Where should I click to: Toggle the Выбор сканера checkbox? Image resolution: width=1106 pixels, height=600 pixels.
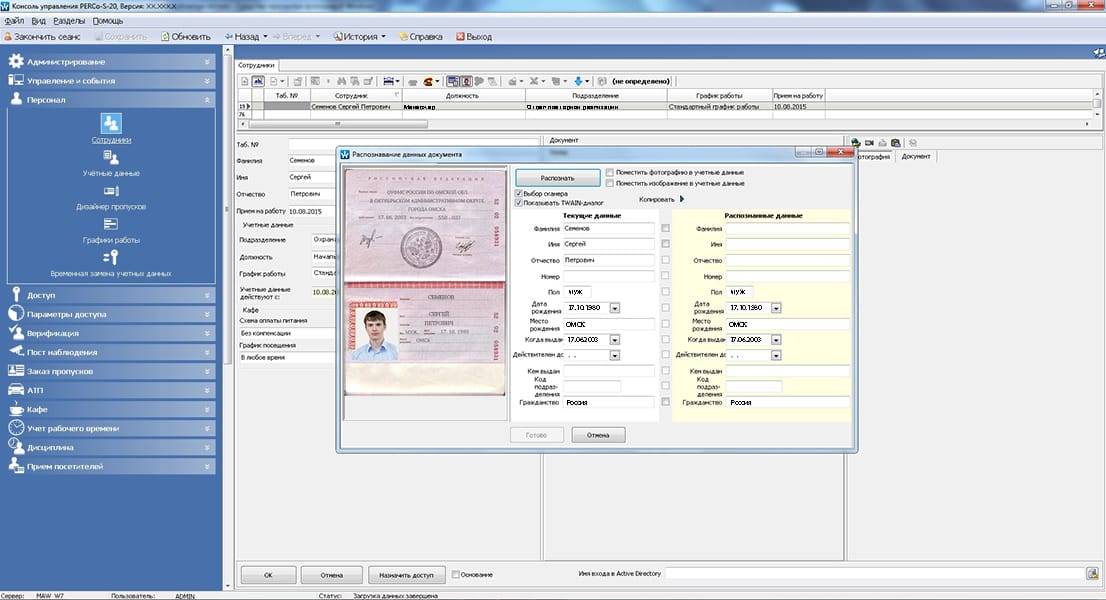tap(518, 192)
